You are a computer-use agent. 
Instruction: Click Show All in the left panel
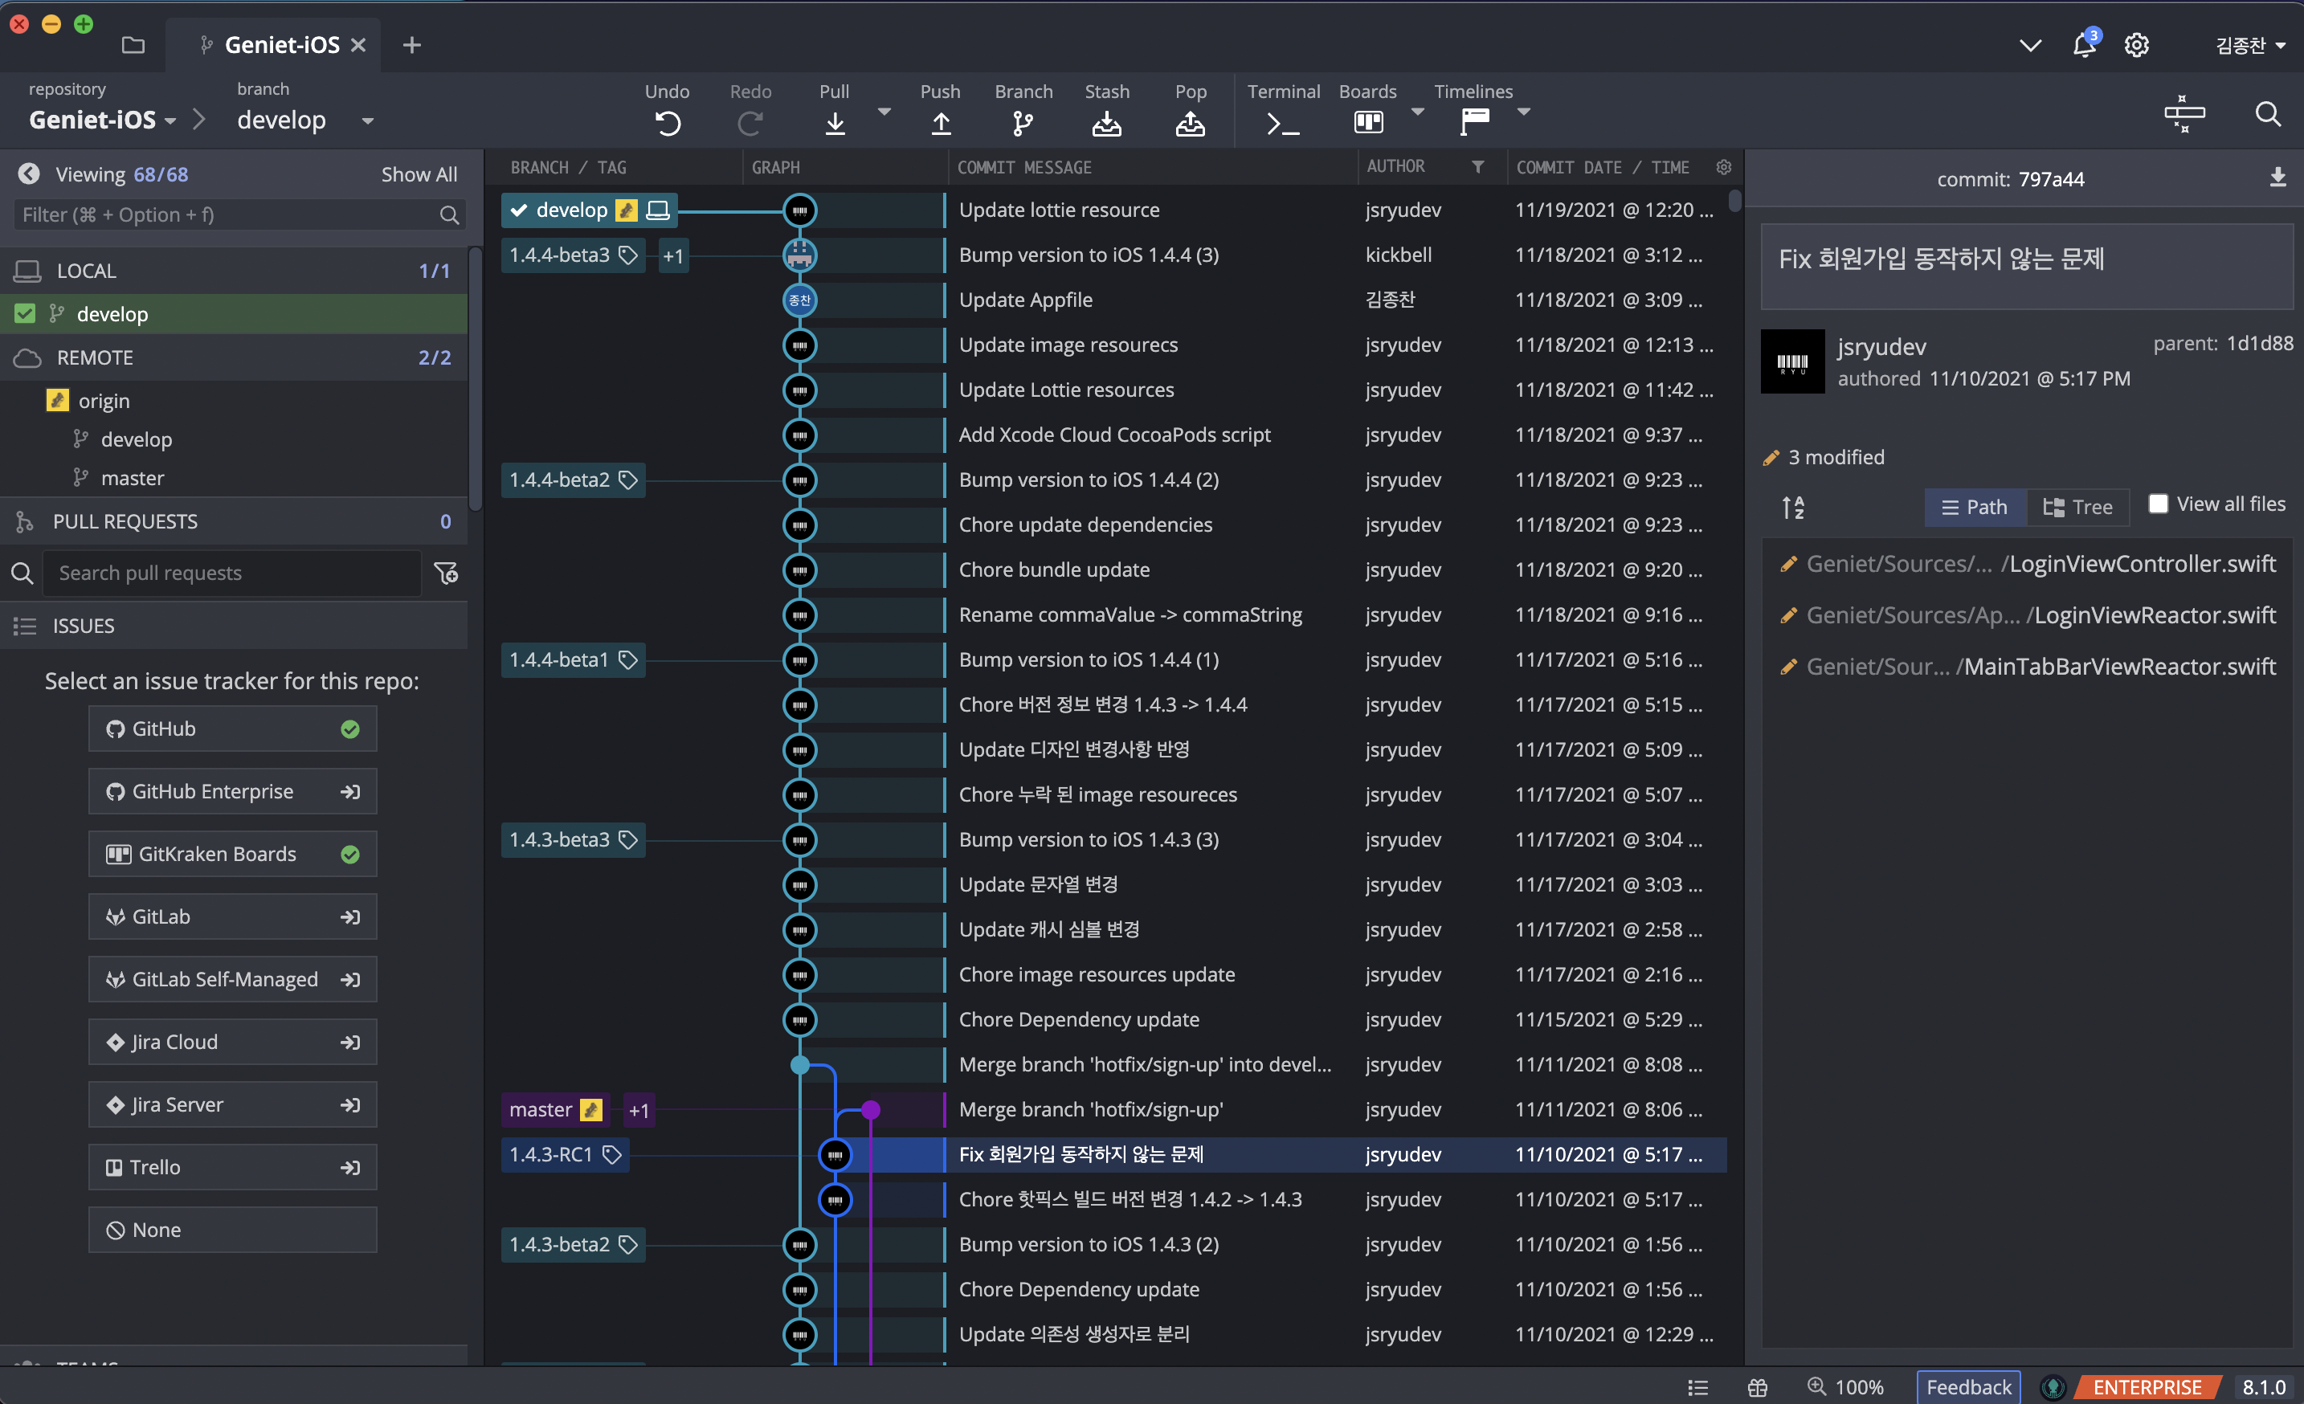tap(418, 174)
